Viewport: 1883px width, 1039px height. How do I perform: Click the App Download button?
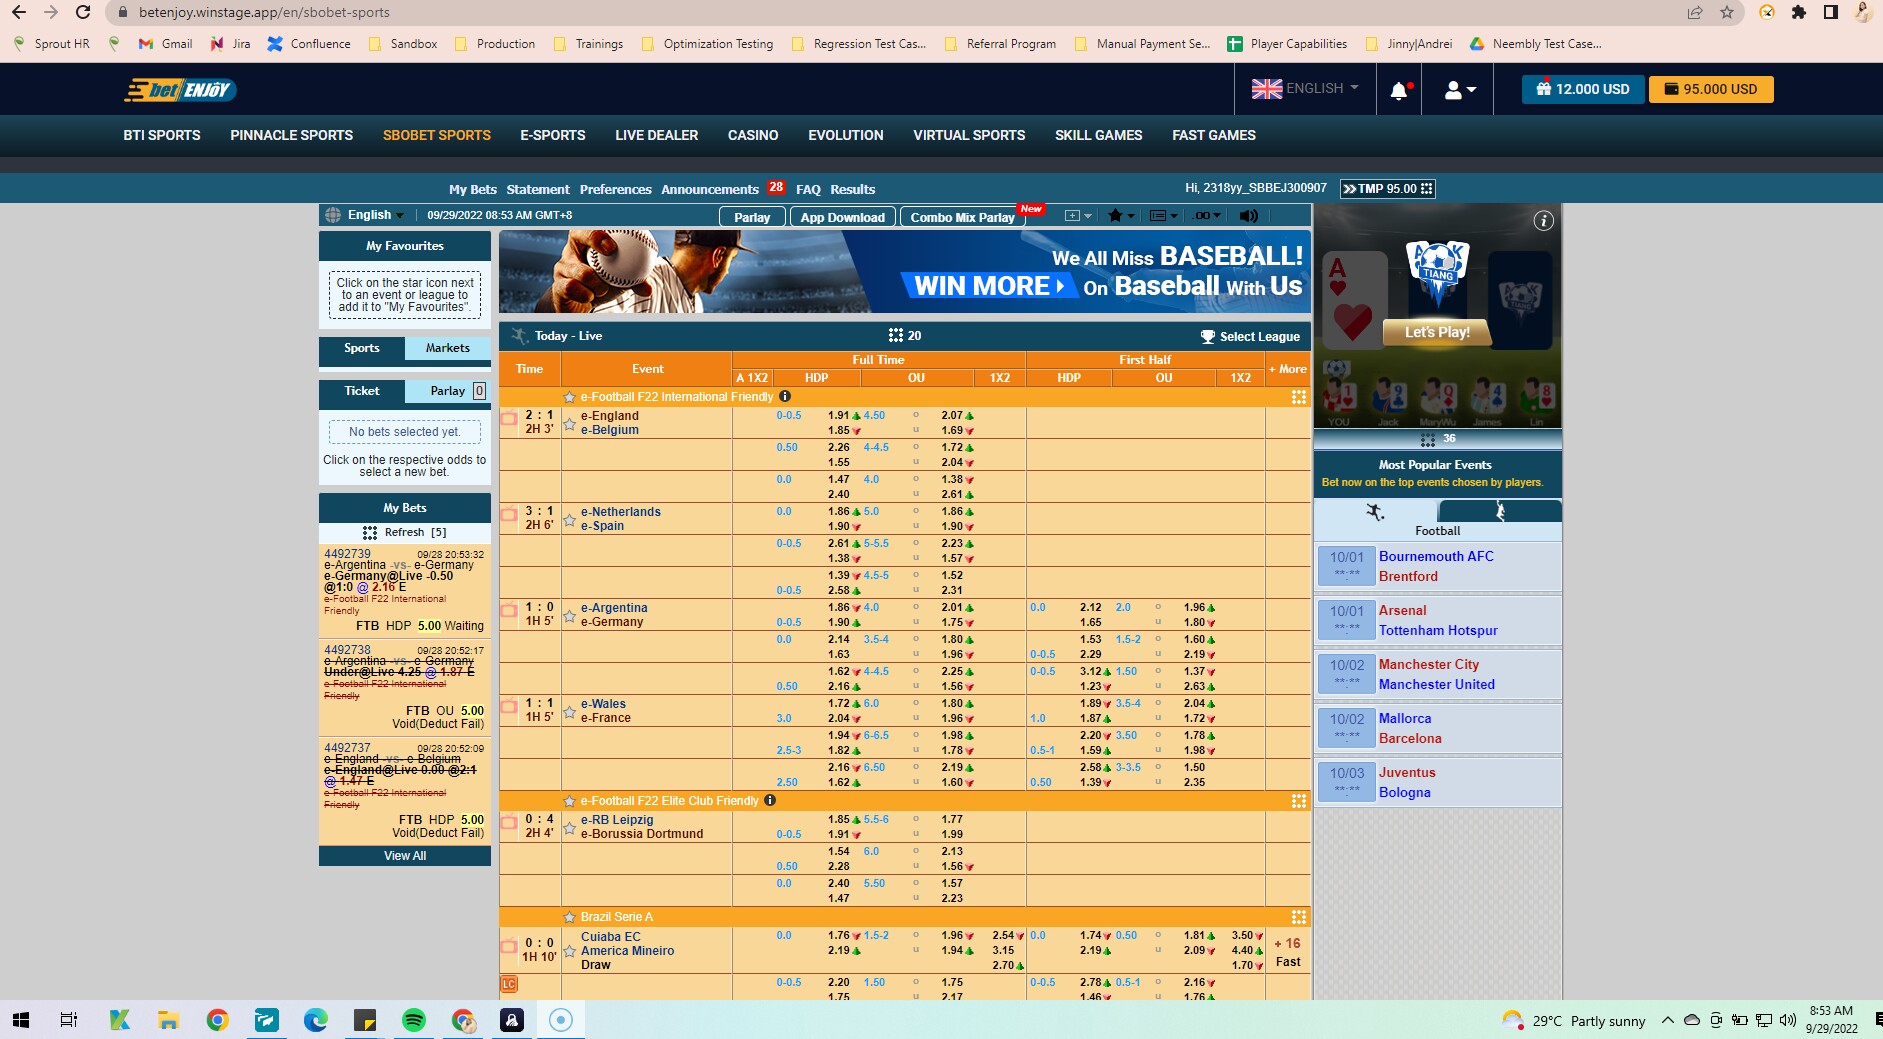tap(841, 217)
